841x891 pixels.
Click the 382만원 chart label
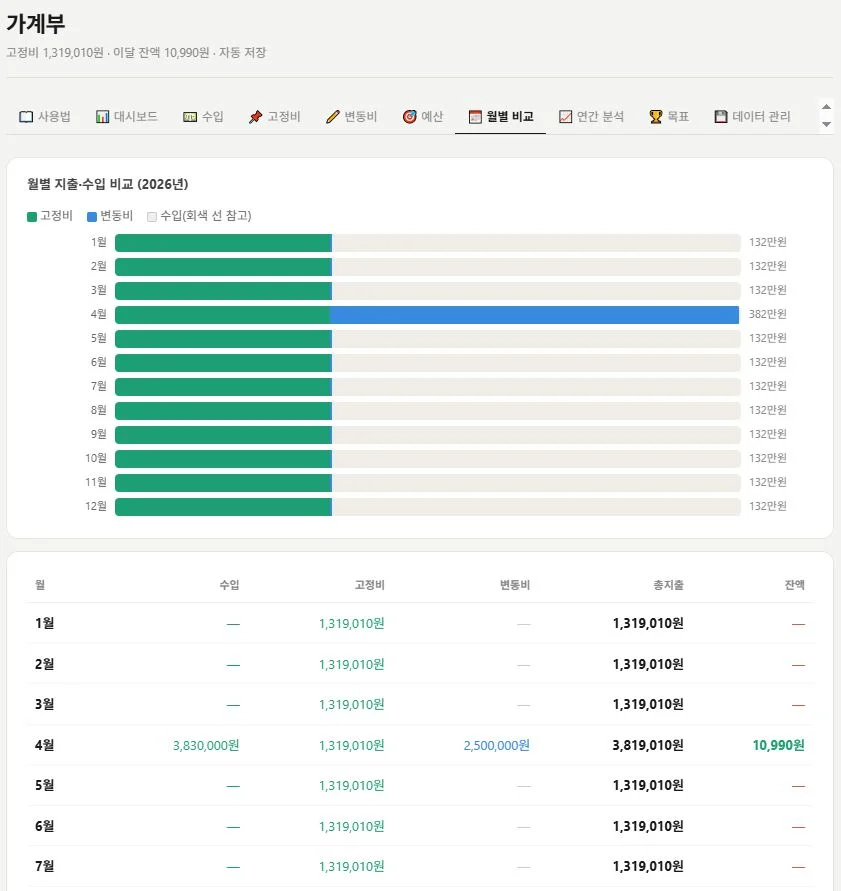coord(768,314)
